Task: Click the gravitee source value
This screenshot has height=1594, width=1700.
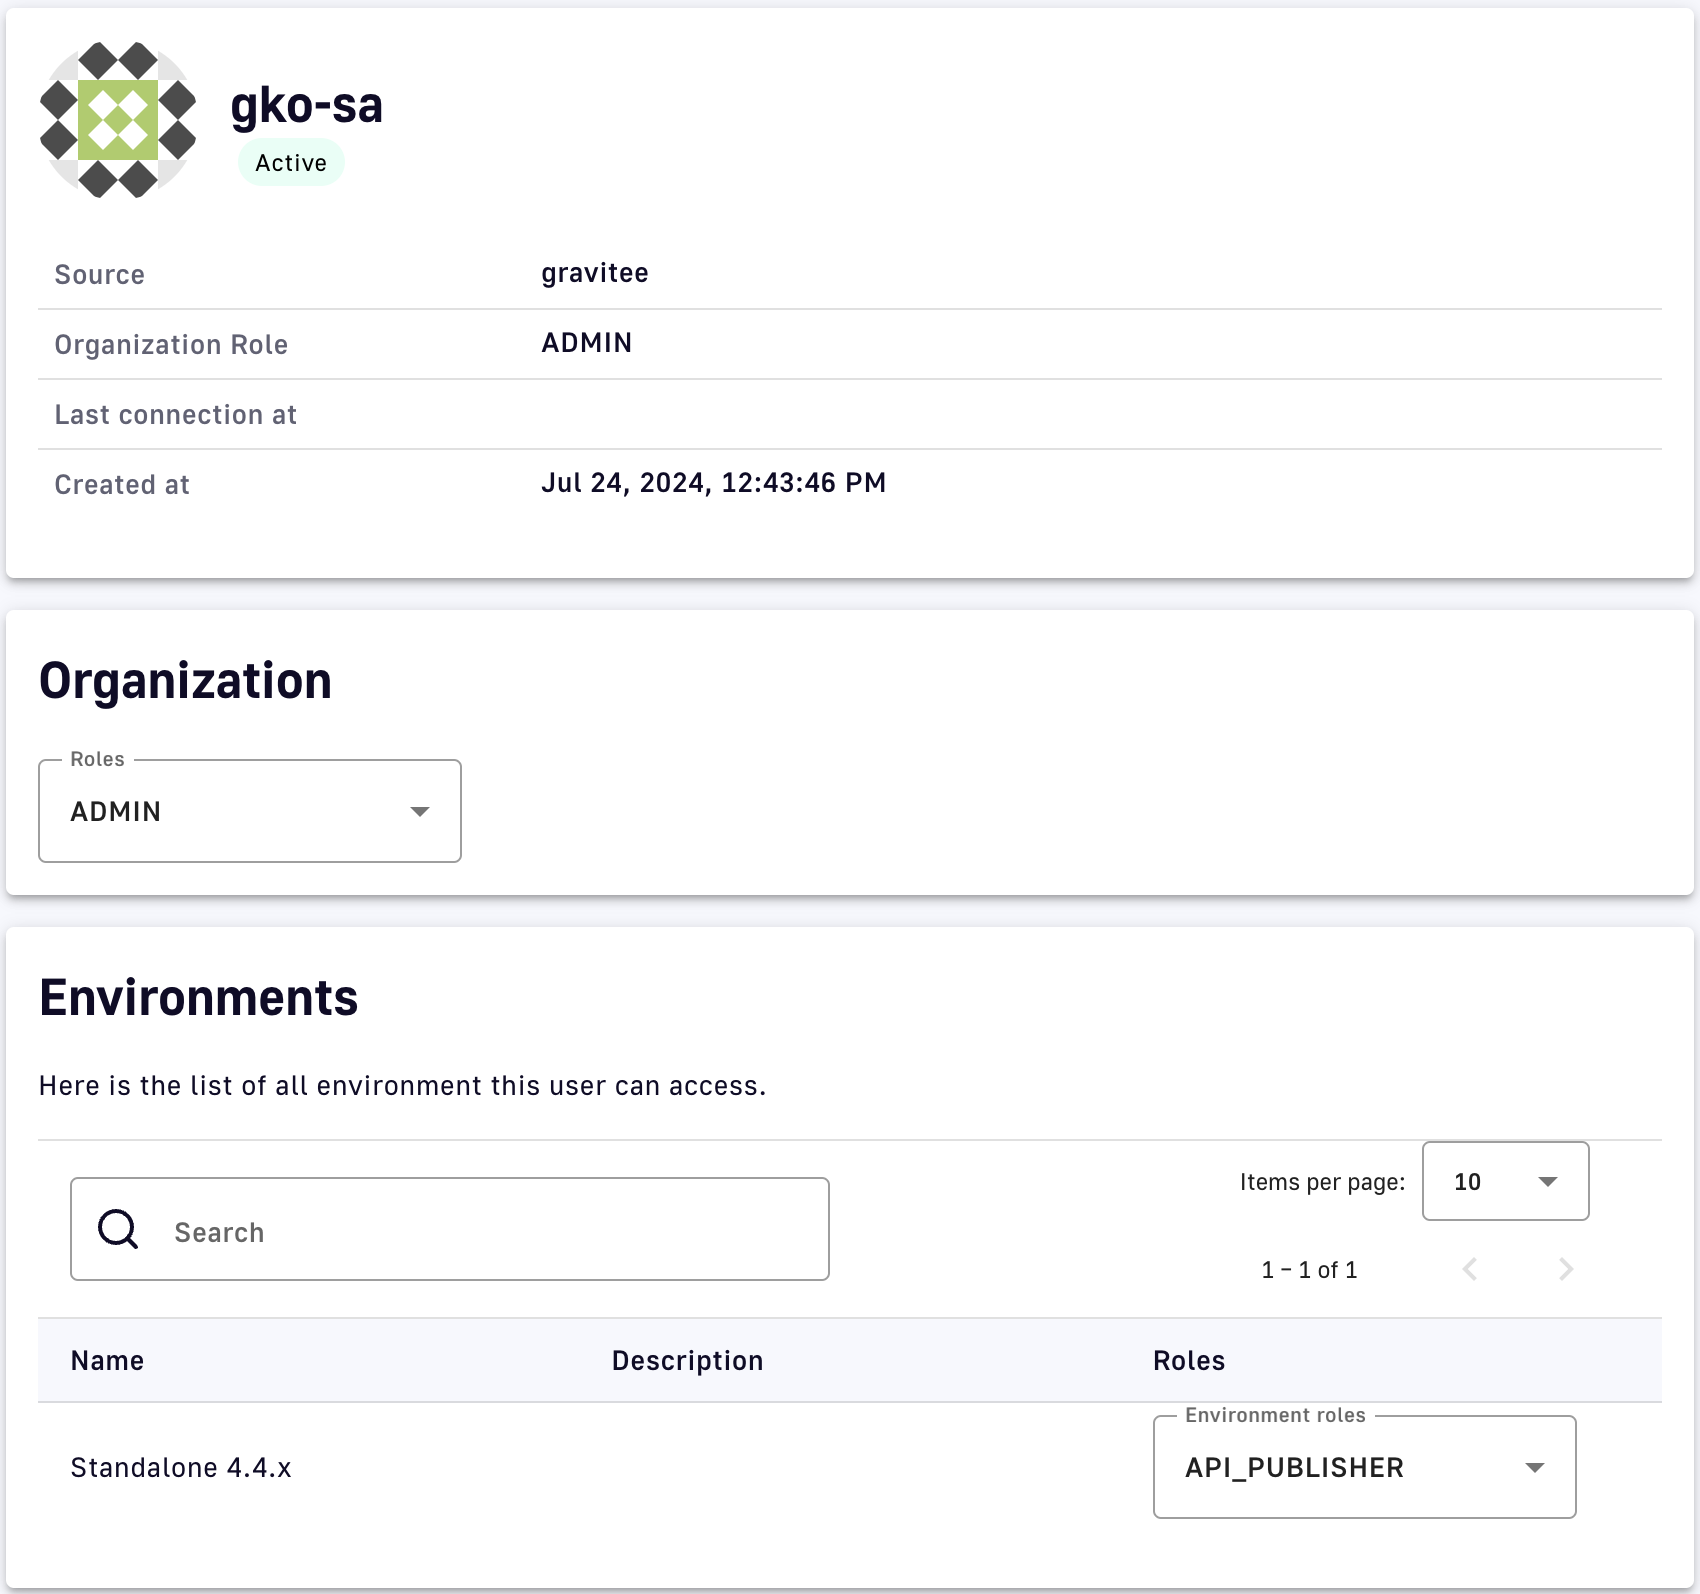Action: (x=595, y=273)
